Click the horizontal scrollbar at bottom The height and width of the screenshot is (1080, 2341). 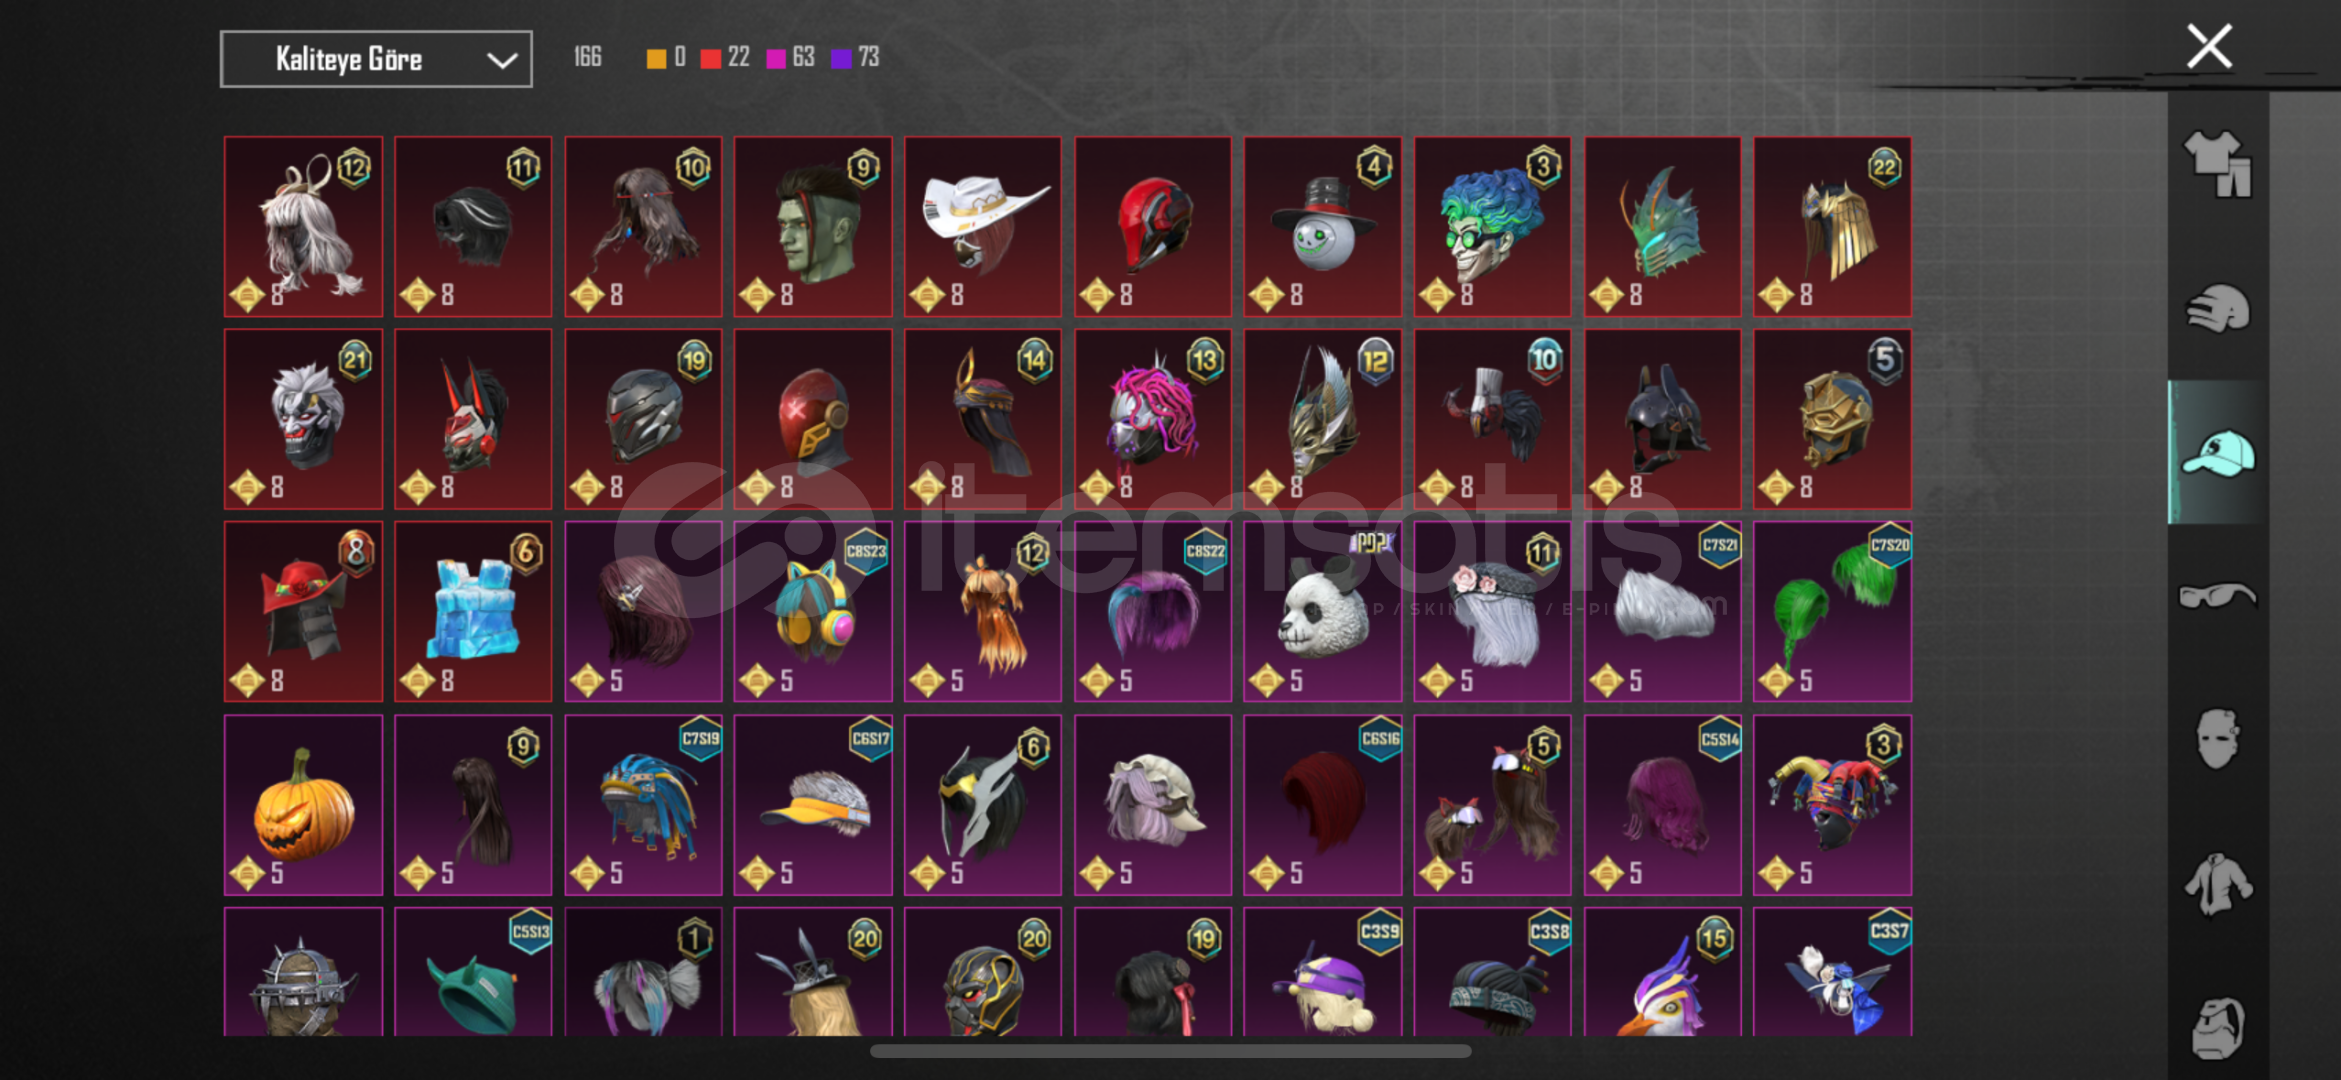pyautogui.click(x=1170, y=1051)
